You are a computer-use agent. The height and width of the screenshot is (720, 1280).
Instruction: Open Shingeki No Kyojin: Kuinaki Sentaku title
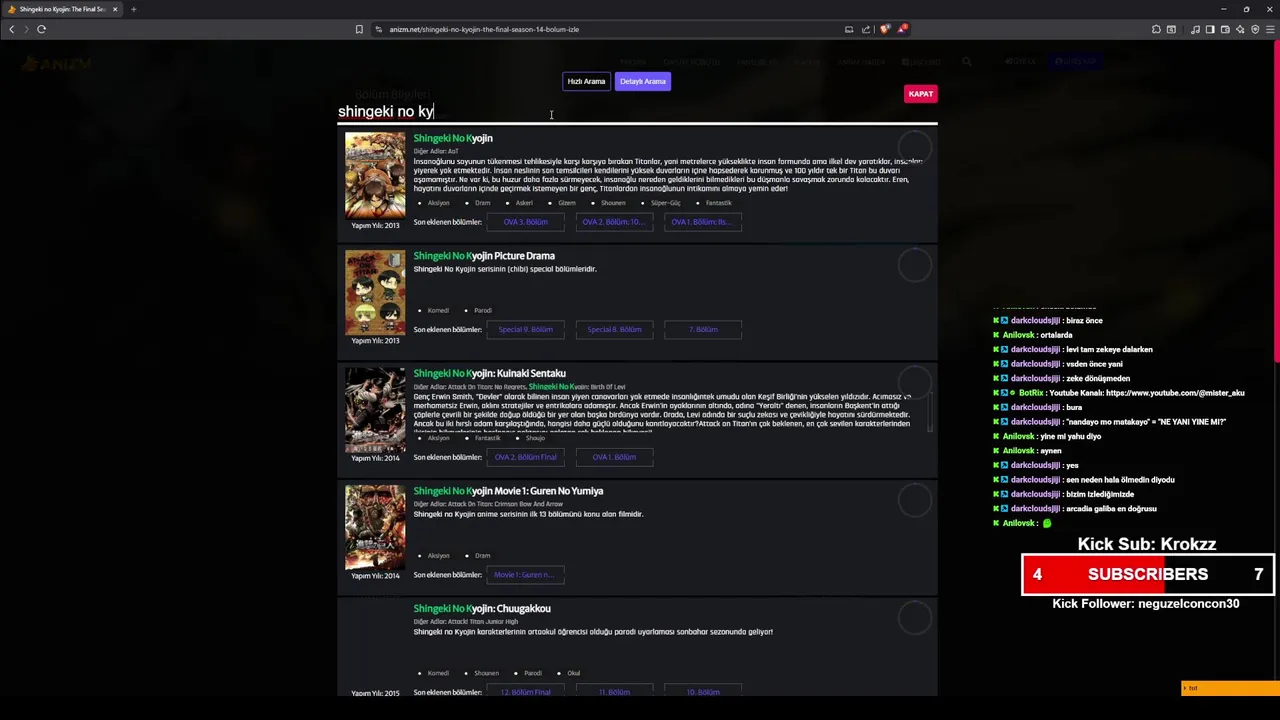click(x=490, y=373)
